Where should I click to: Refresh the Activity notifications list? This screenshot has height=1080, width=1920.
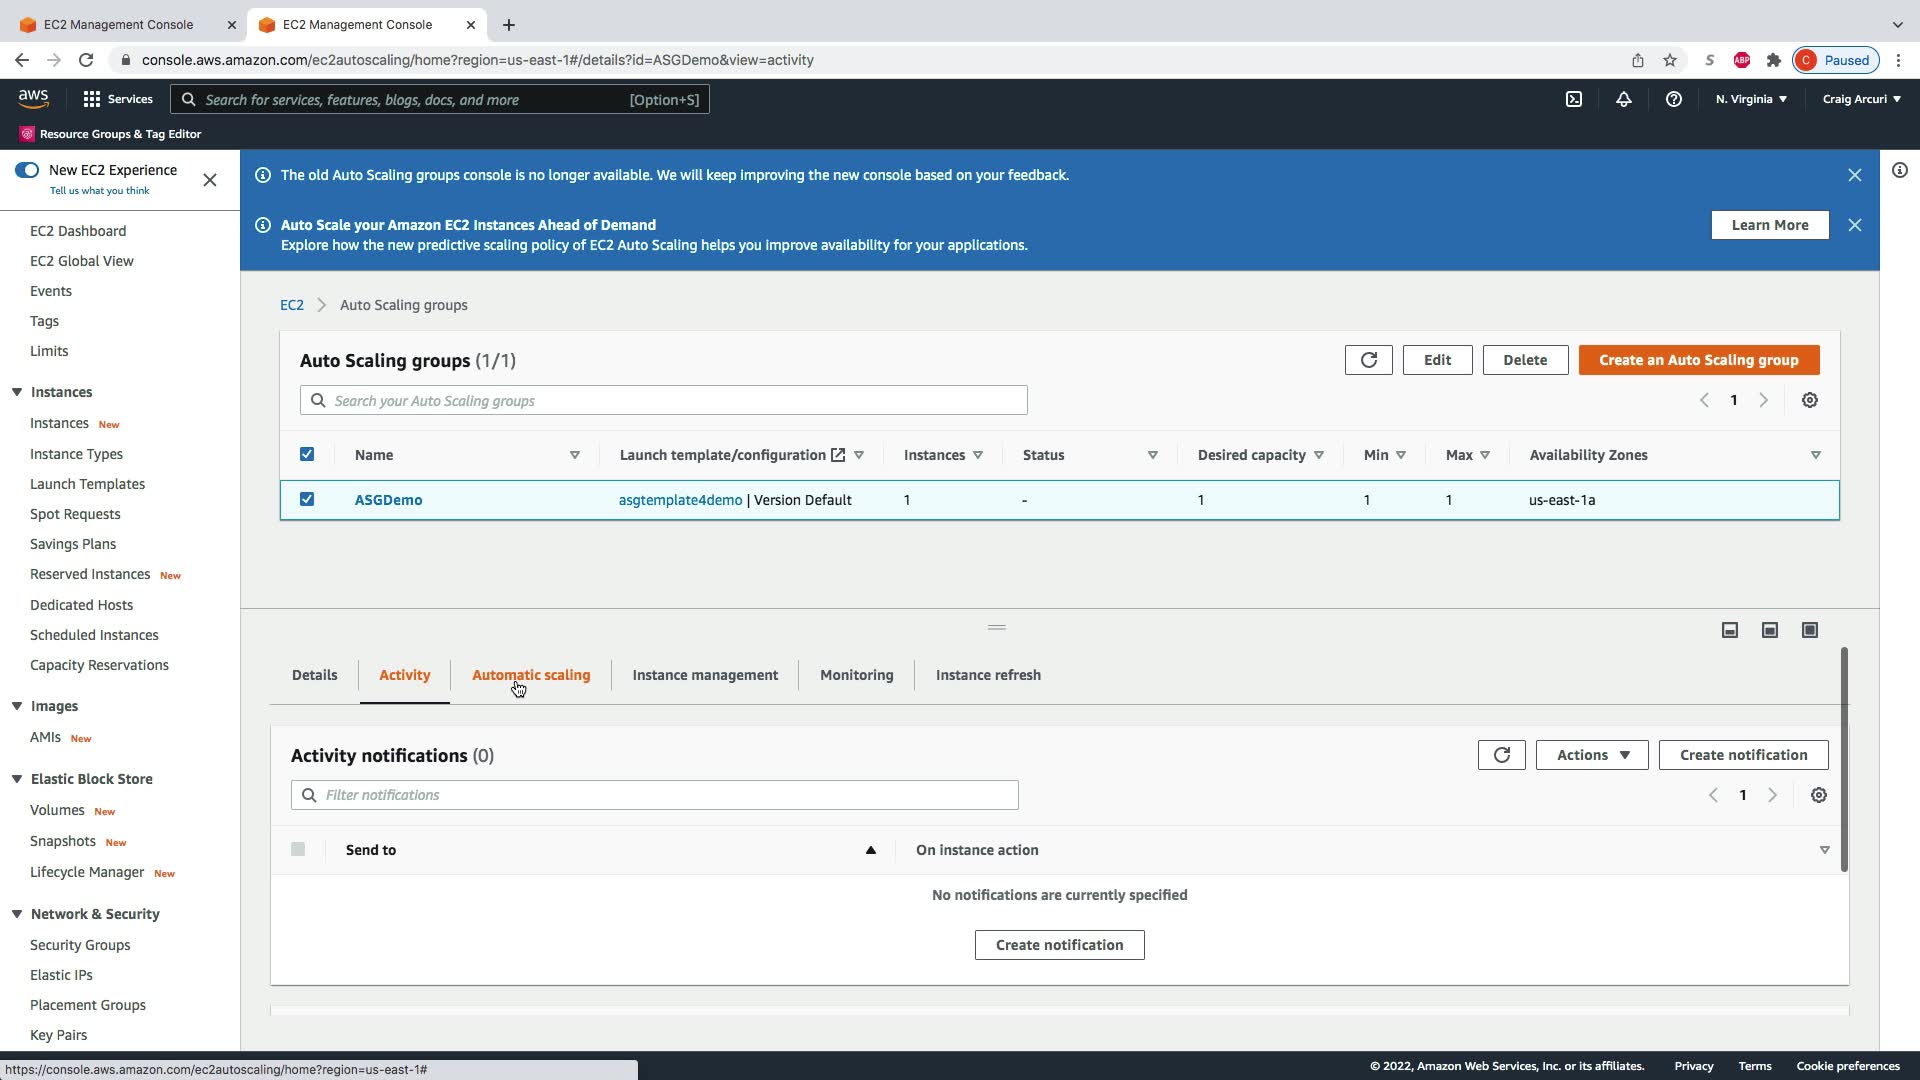pos(1501,755)
